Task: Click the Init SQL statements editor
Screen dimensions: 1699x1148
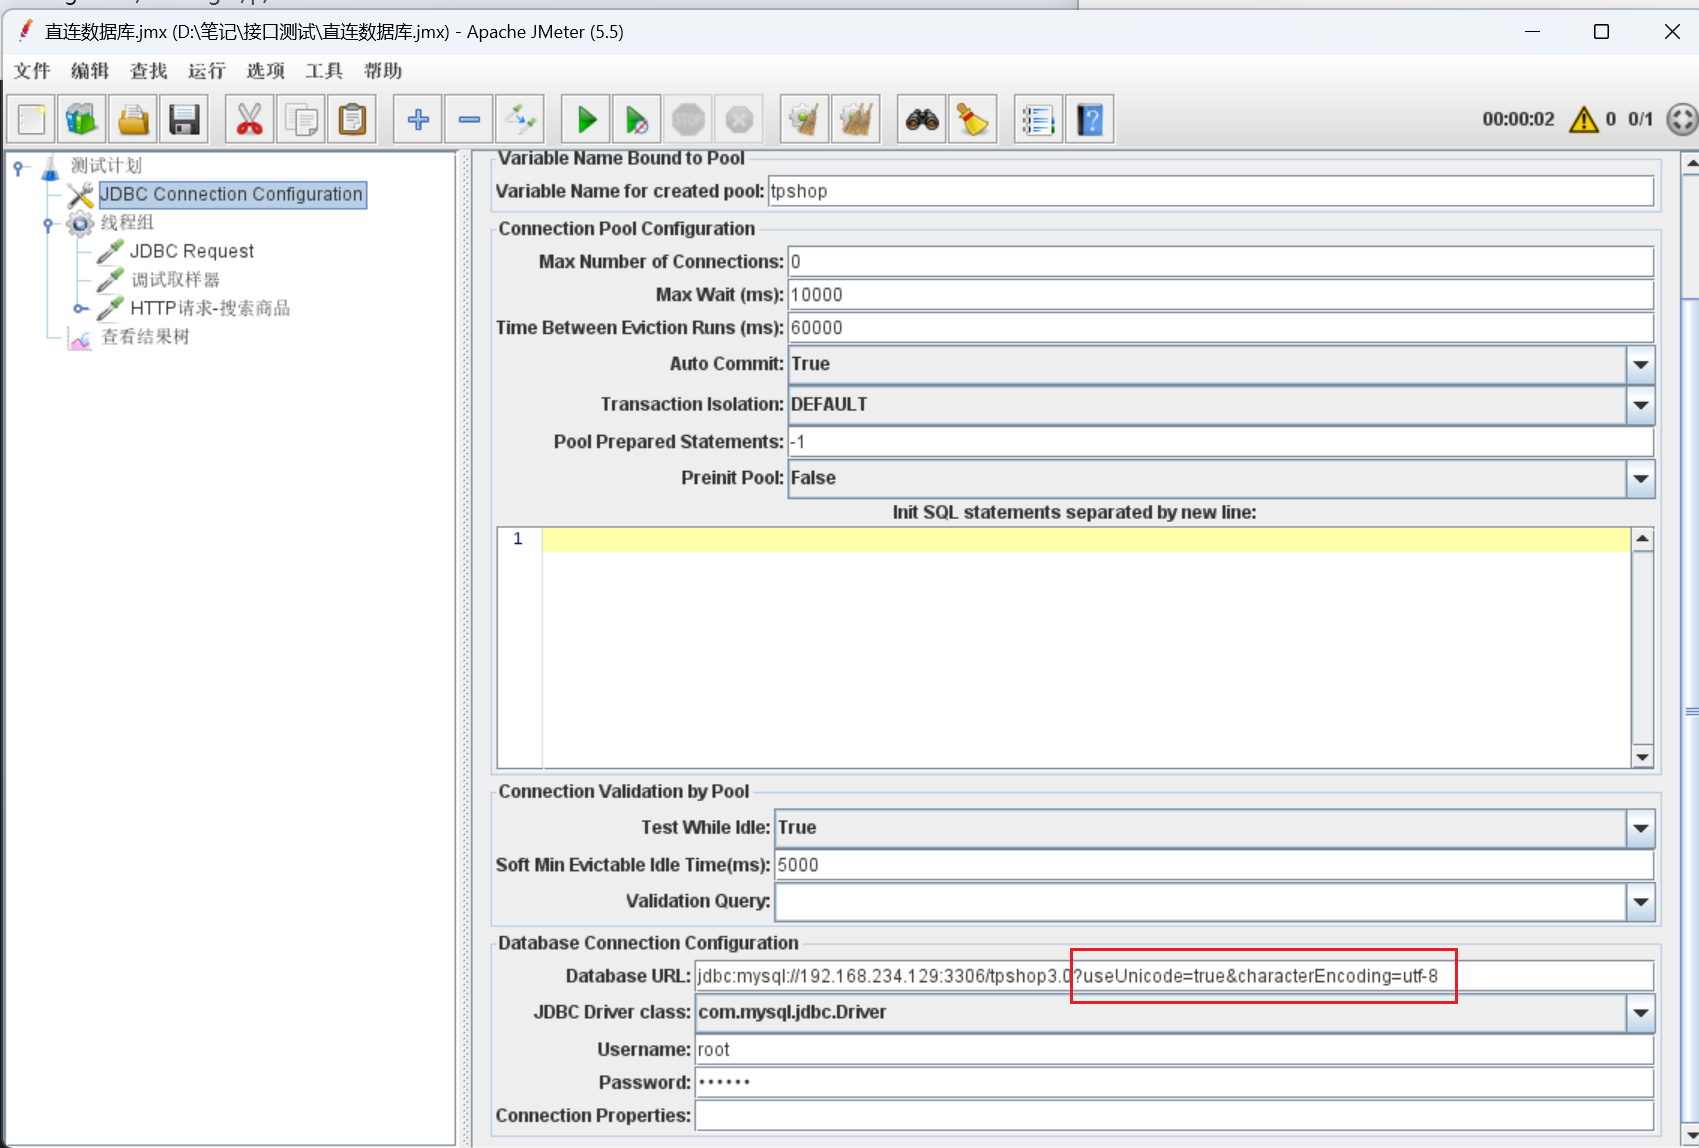Action: coord(1086,648)
